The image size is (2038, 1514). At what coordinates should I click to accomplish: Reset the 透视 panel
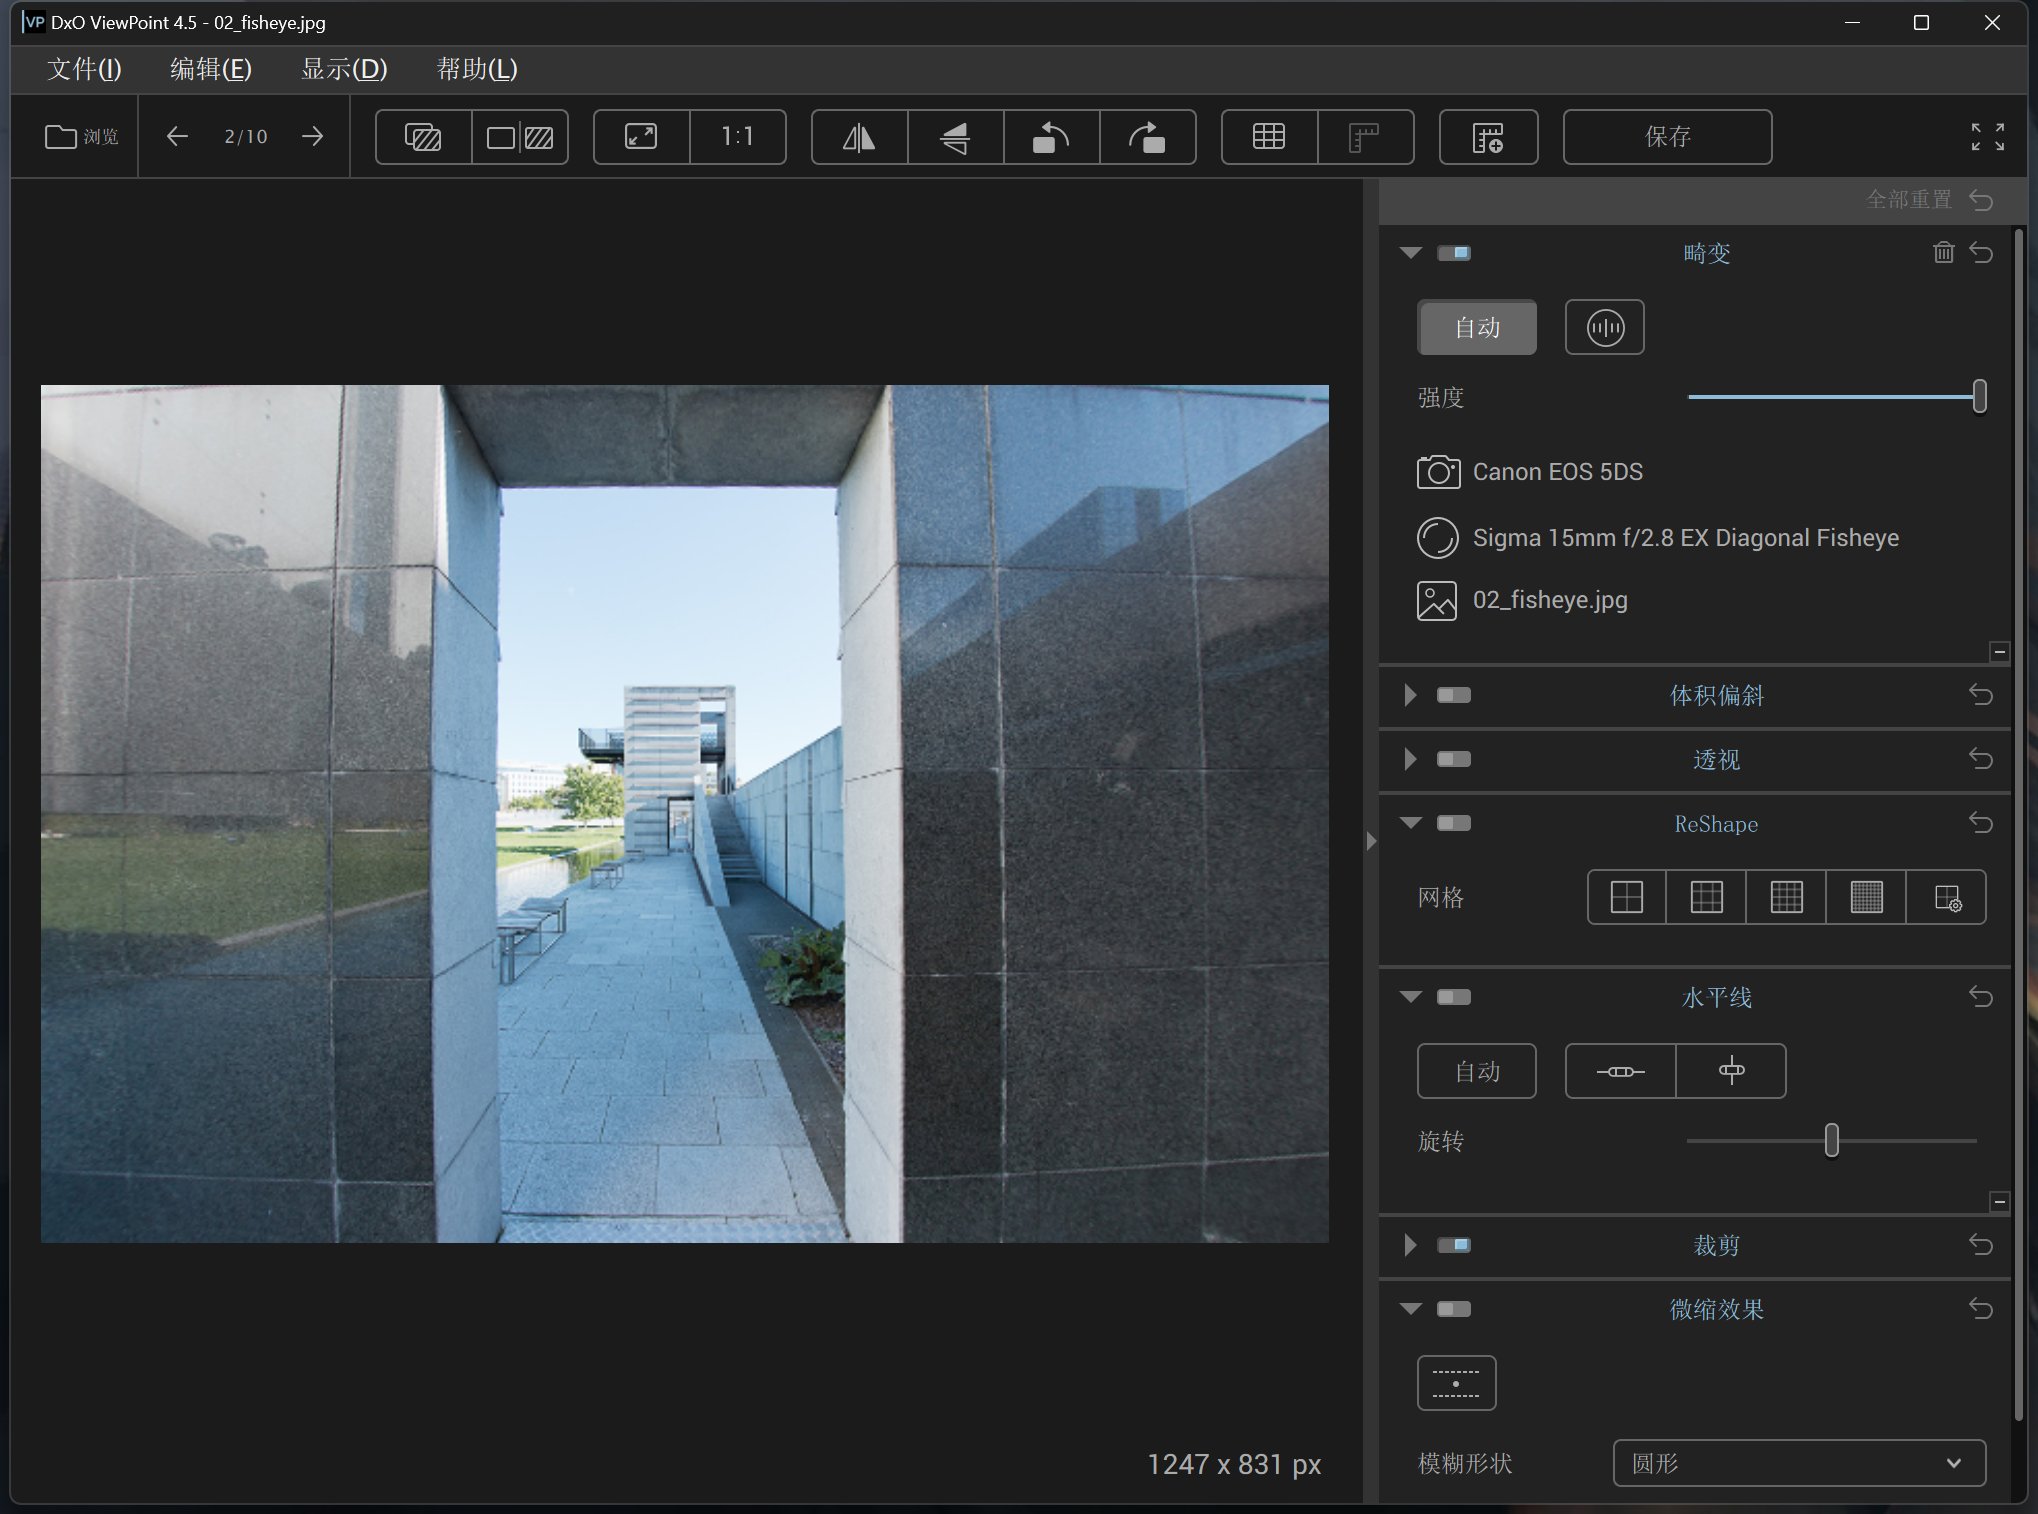click(x=1981, y=759)
